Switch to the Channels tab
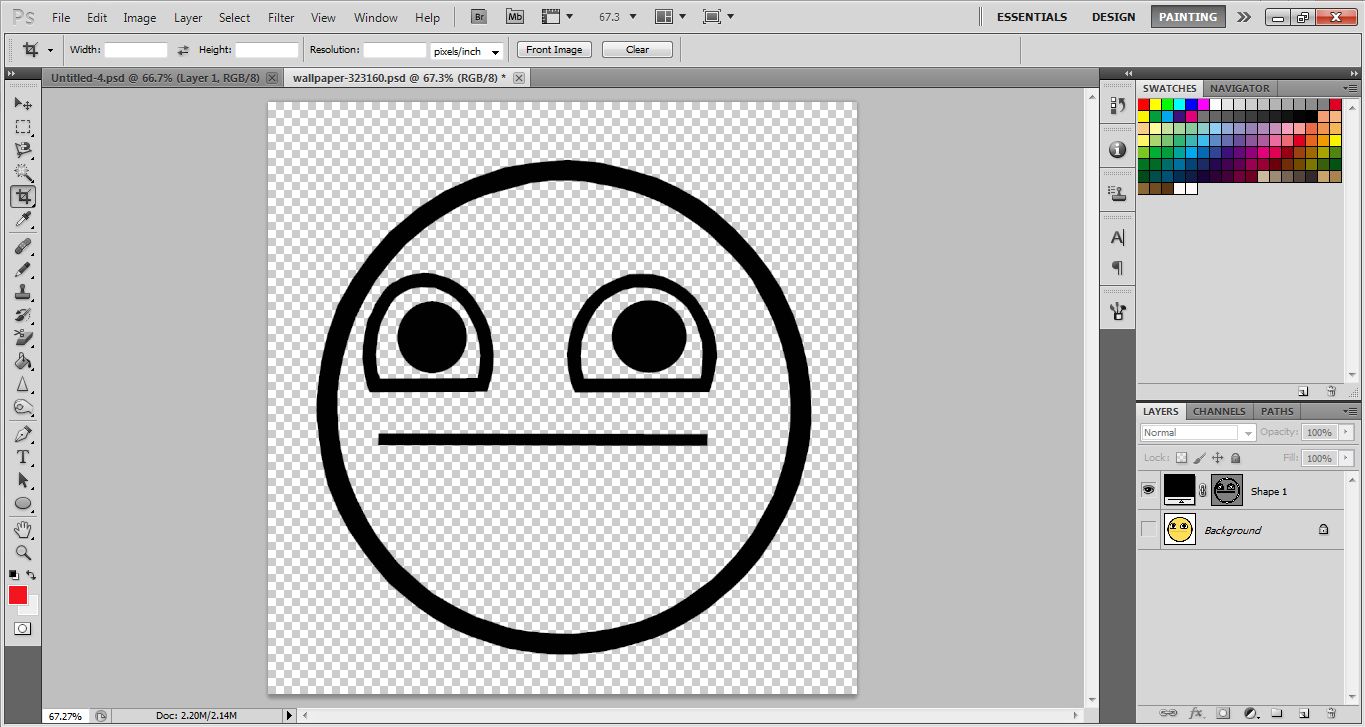The image size is (1365, 727). pyautogui.click(x=1219, y=411)
